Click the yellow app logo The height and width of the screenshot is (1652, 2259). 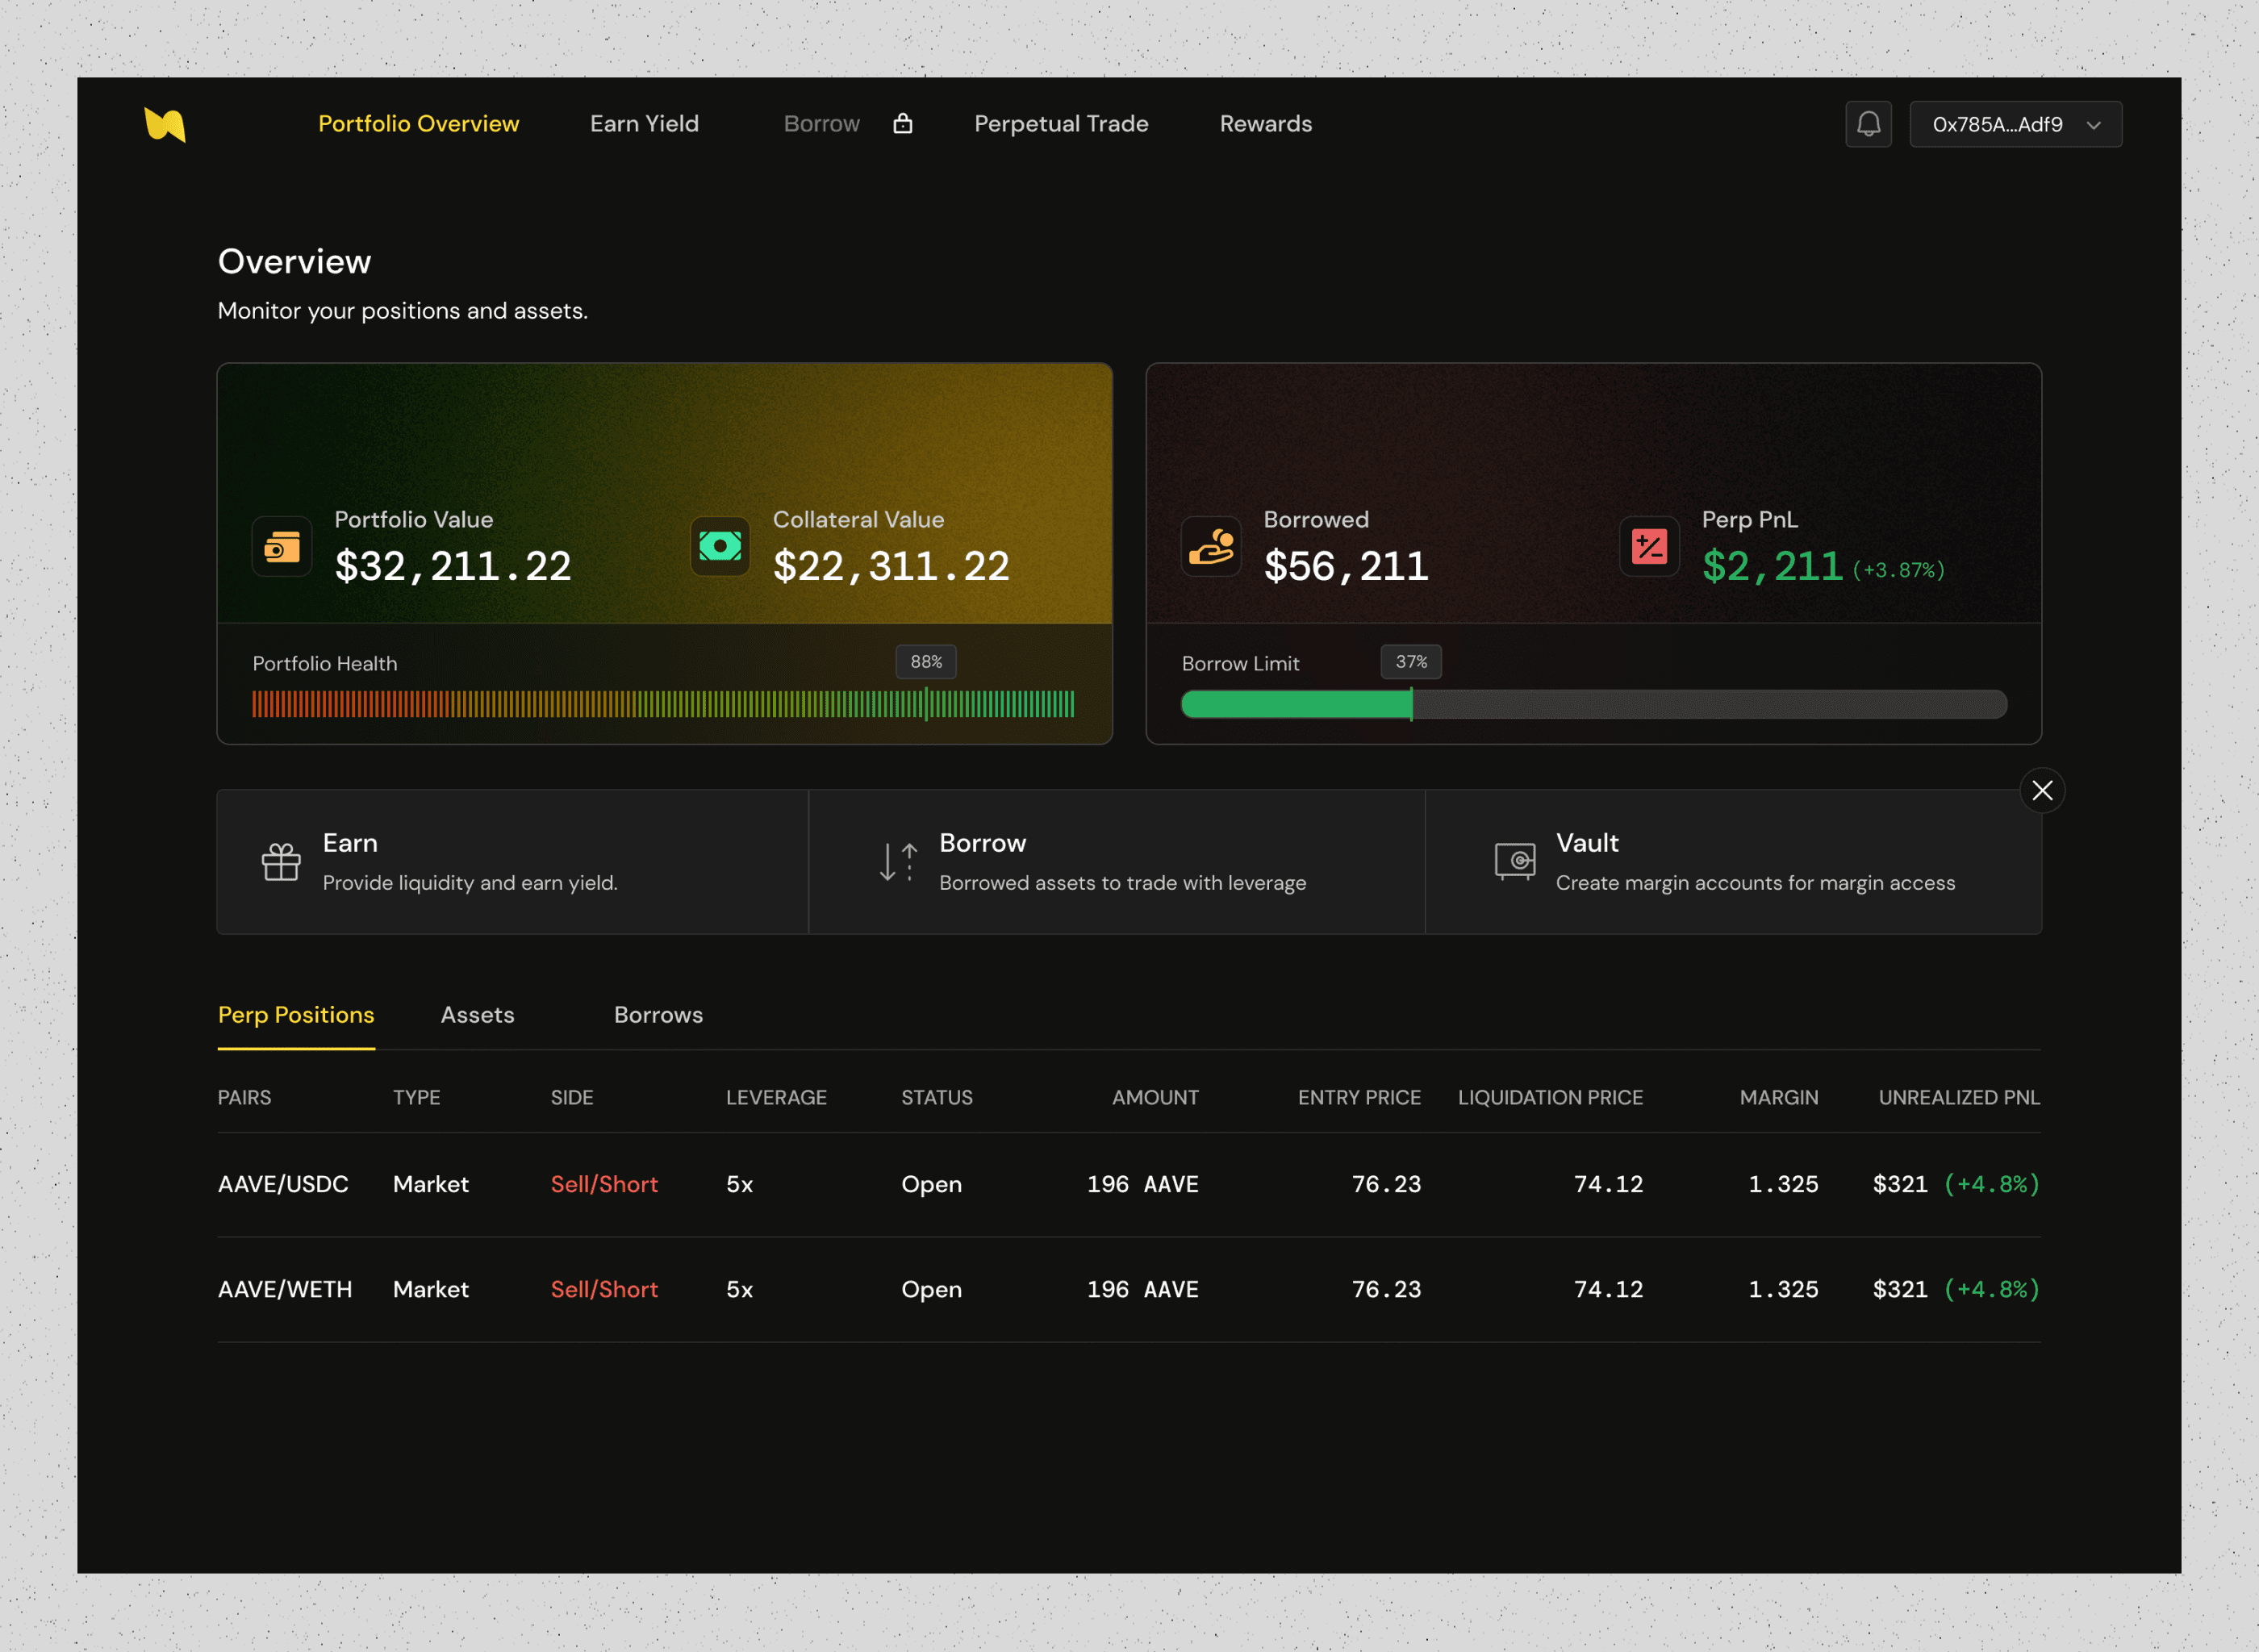click(x=165, y=124)
